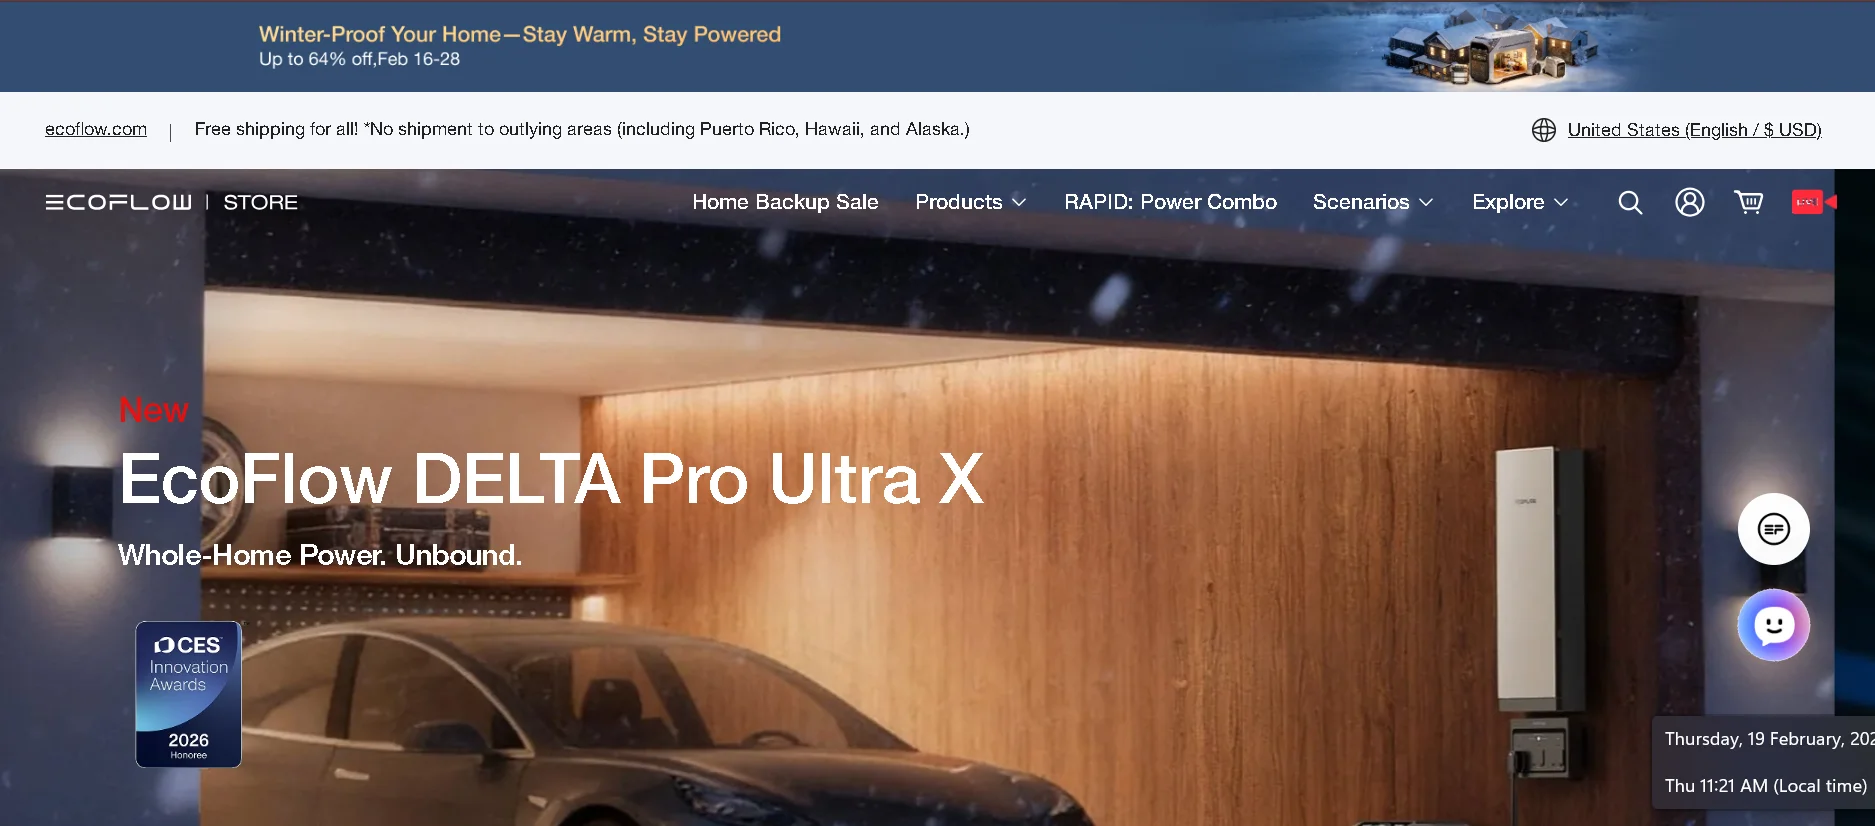Expand the Scenarios dropdown
This screenshot has height=826, width=1875.
(1373, 202)
